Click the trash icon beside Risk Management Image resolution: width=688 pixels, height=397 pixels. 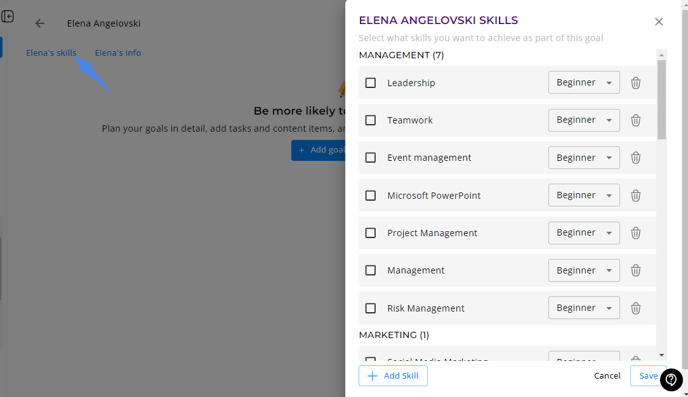point(636,308)
